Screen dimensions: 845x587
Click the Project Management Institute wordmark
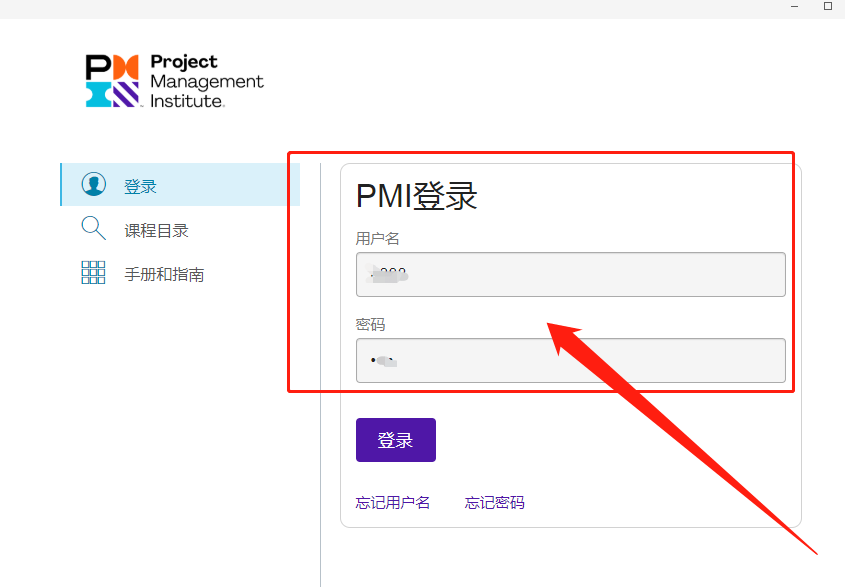(x=206, y=81)
